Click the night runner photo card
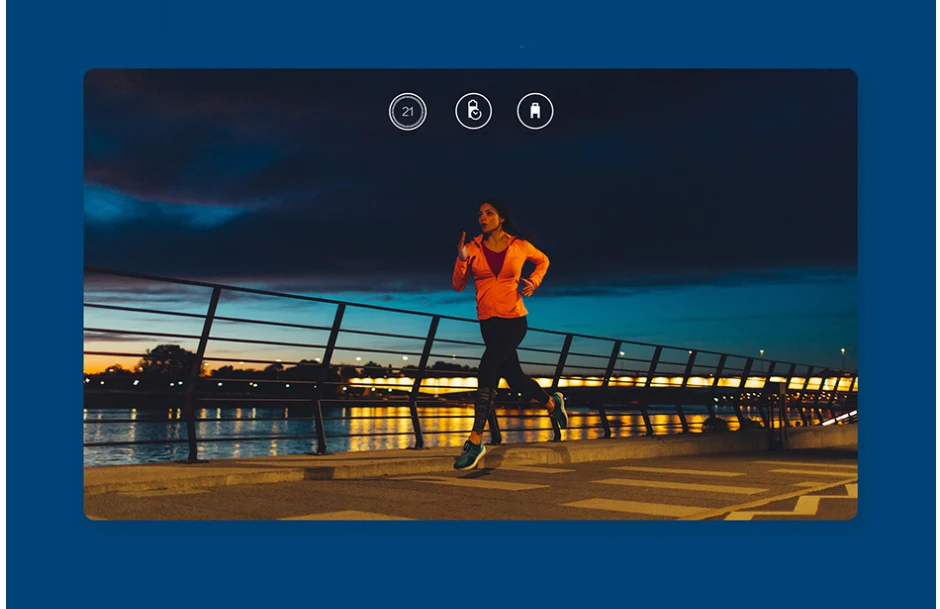940x609 pixels. pyautogui.click(x=471, y=294)
